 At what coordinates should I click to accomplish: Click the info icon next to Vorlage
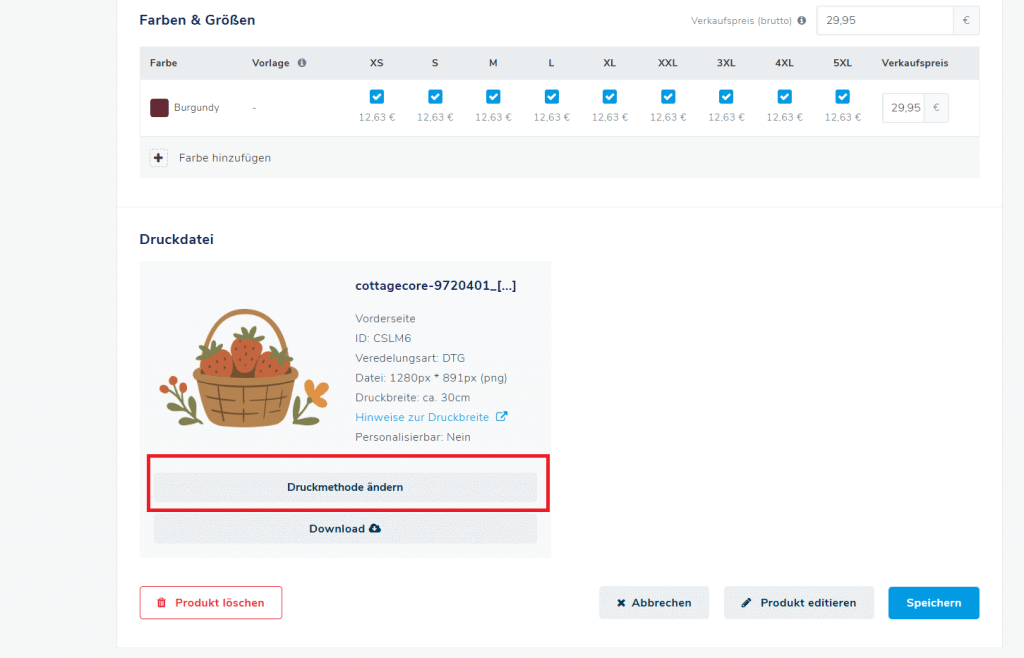[x=302, y=63]
